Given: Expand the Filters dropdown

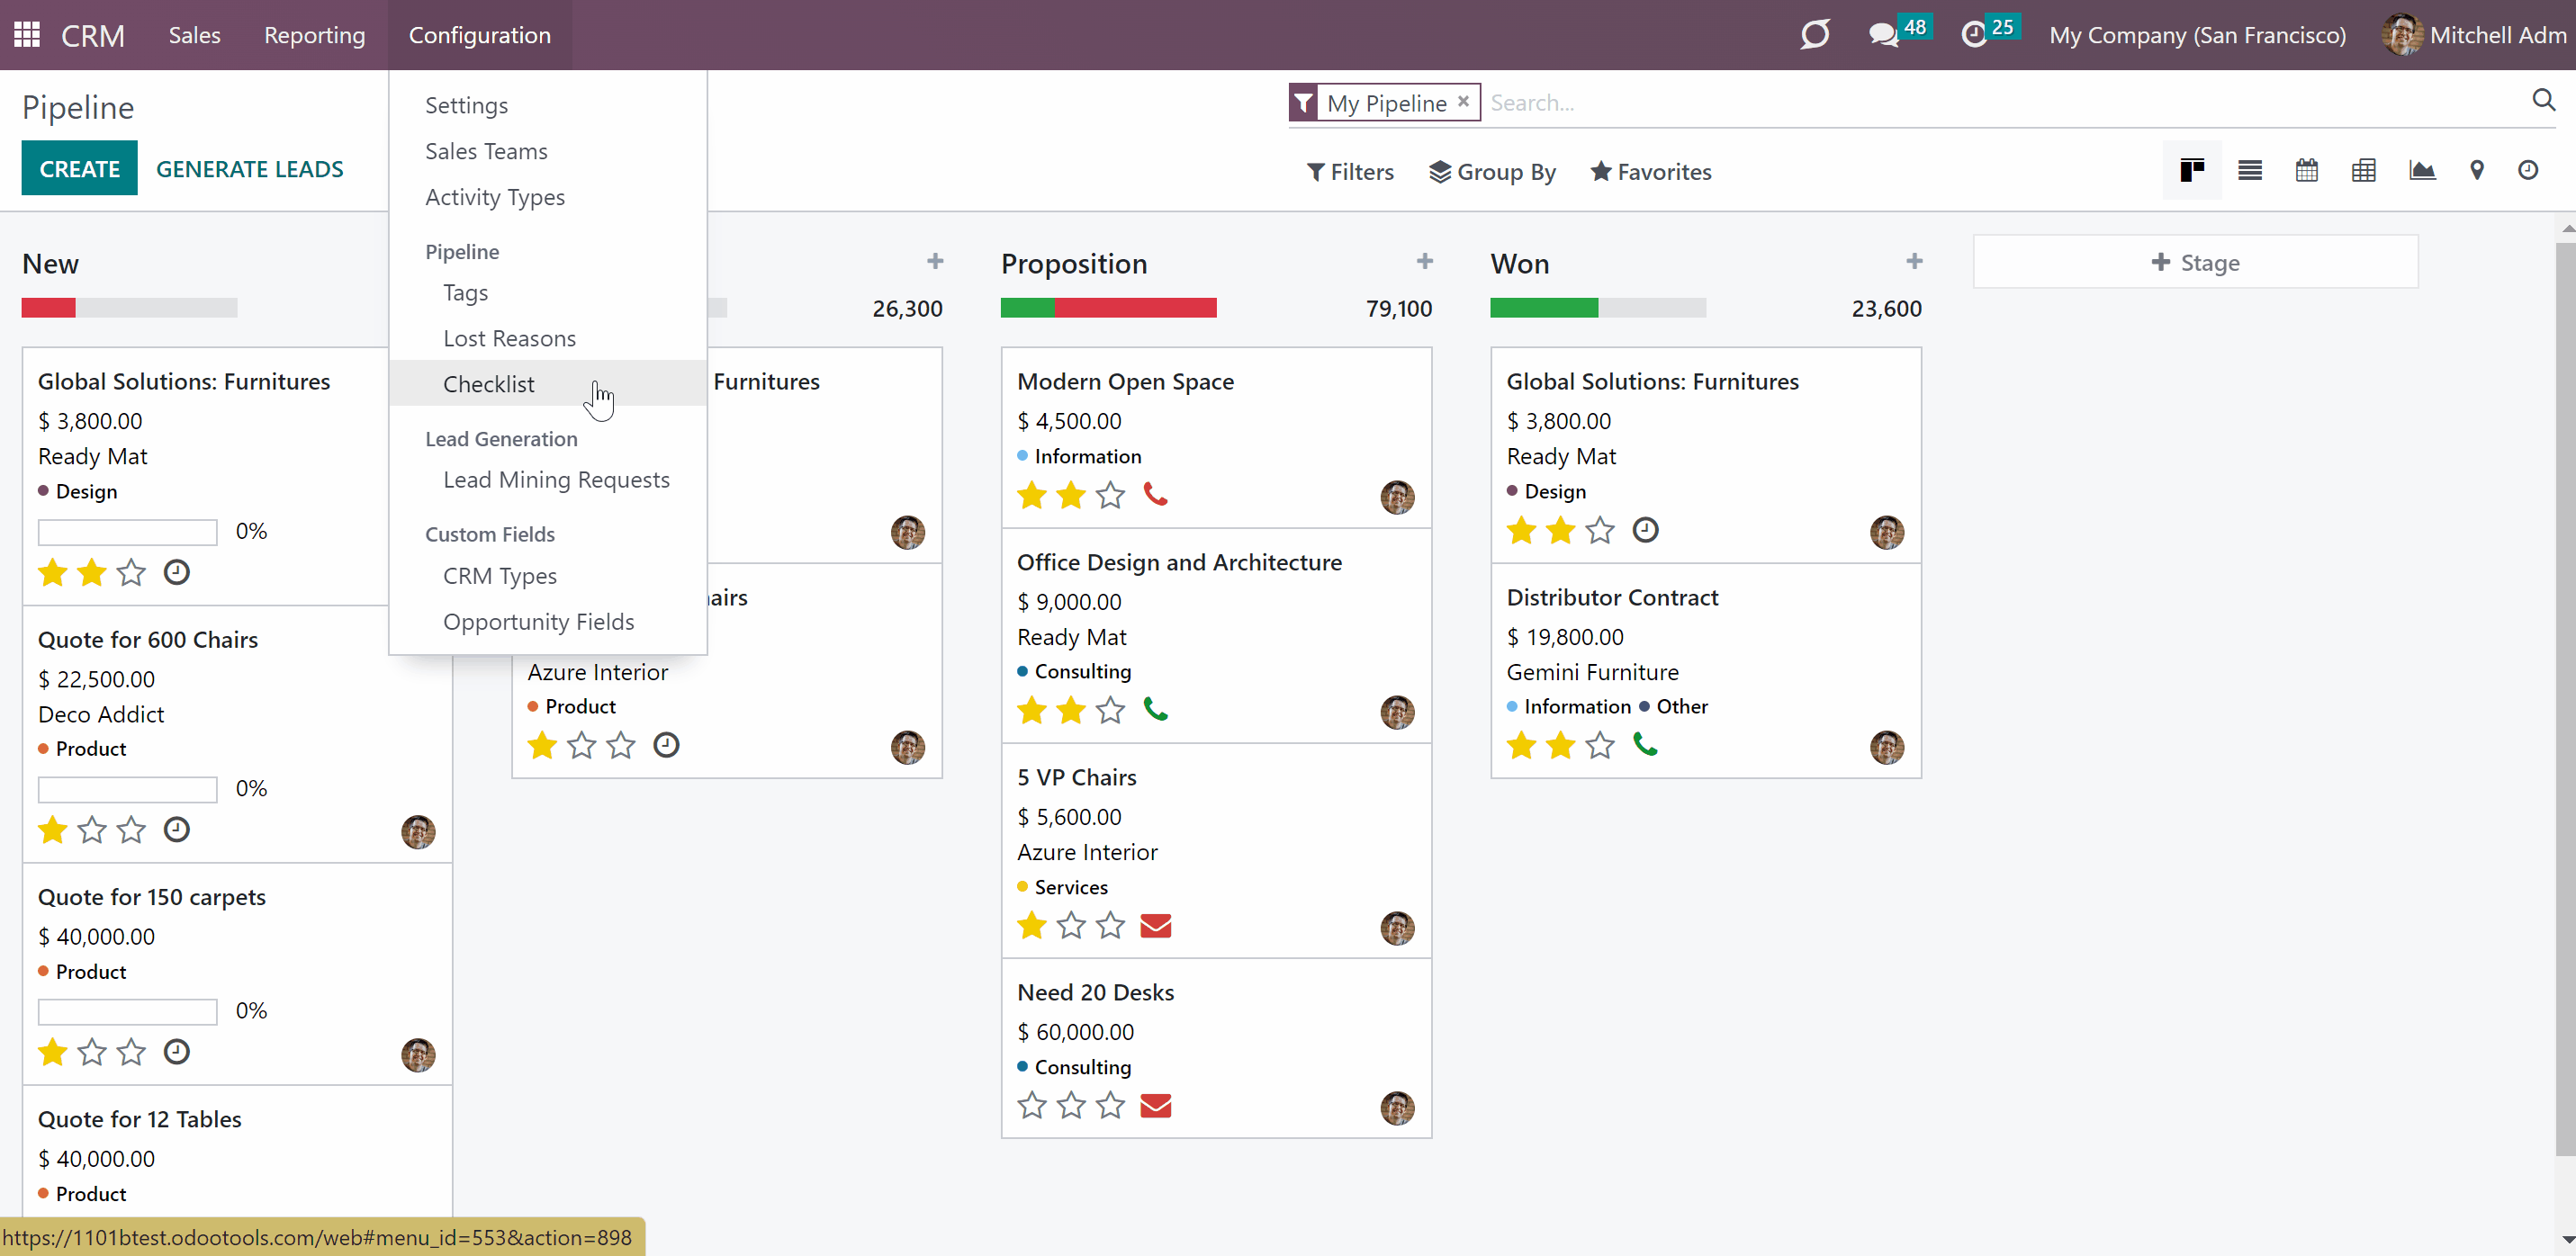Looking at the screenshot, I should pos(1350,172).
